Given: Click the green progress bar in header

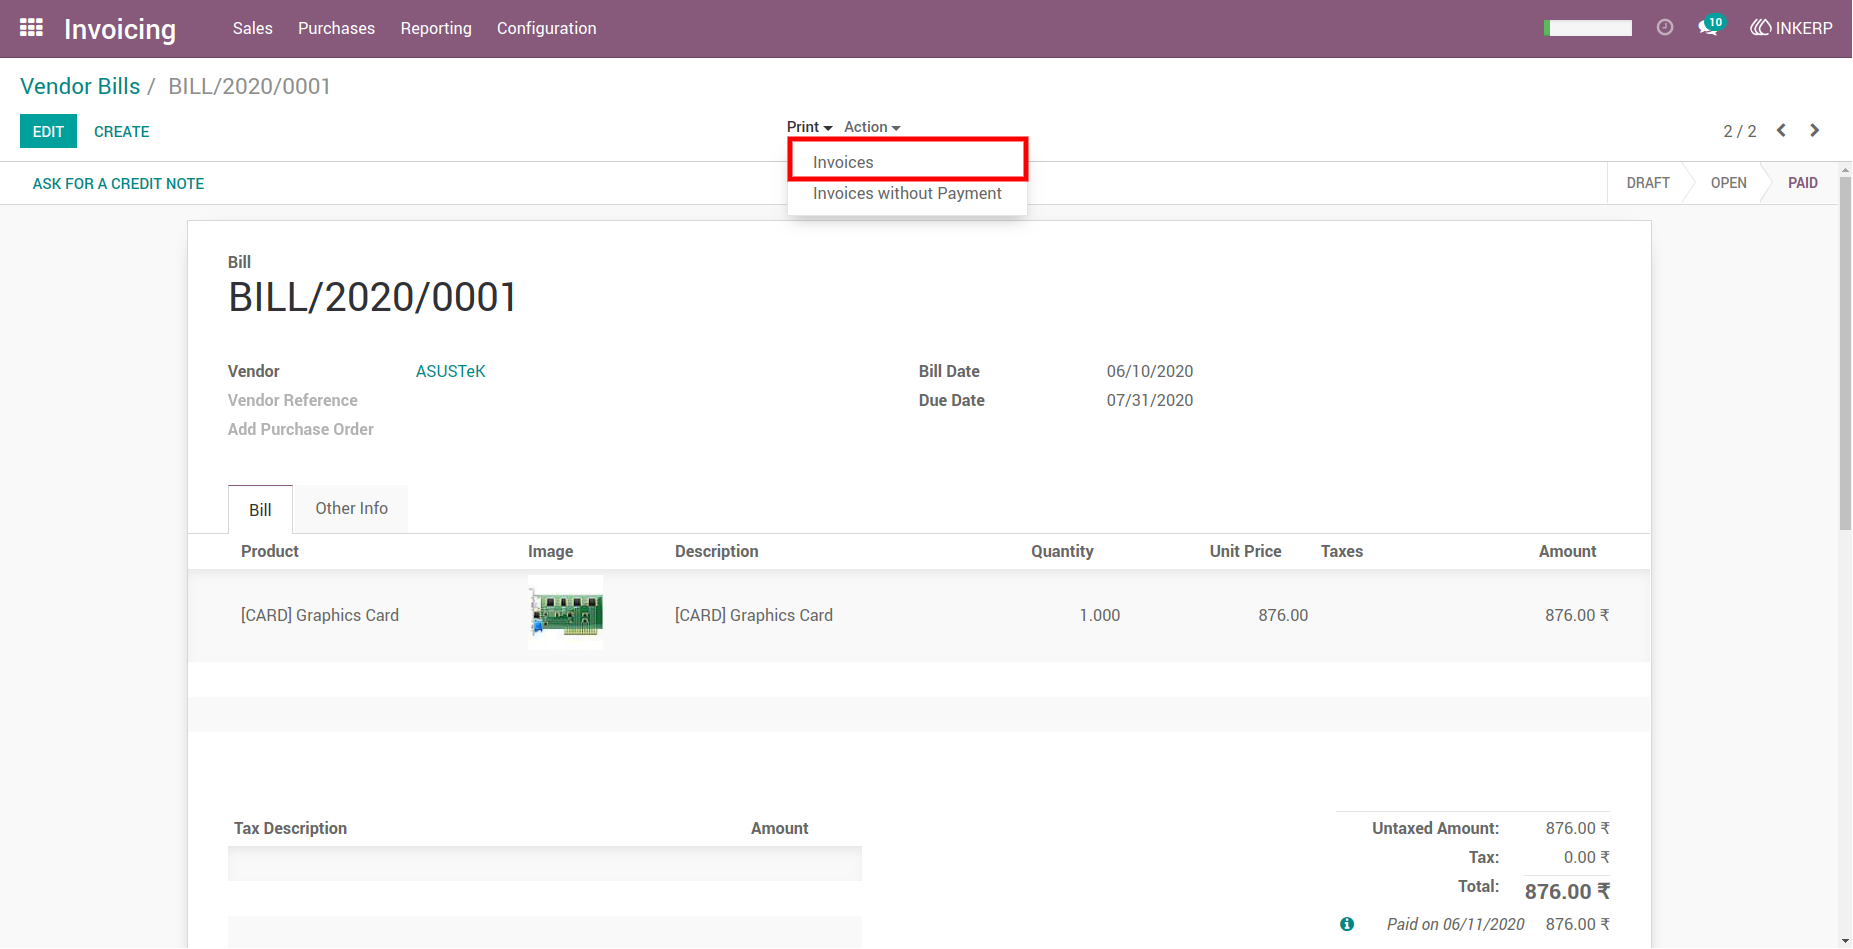Looking at the screenshot, I should (1588, 28).
